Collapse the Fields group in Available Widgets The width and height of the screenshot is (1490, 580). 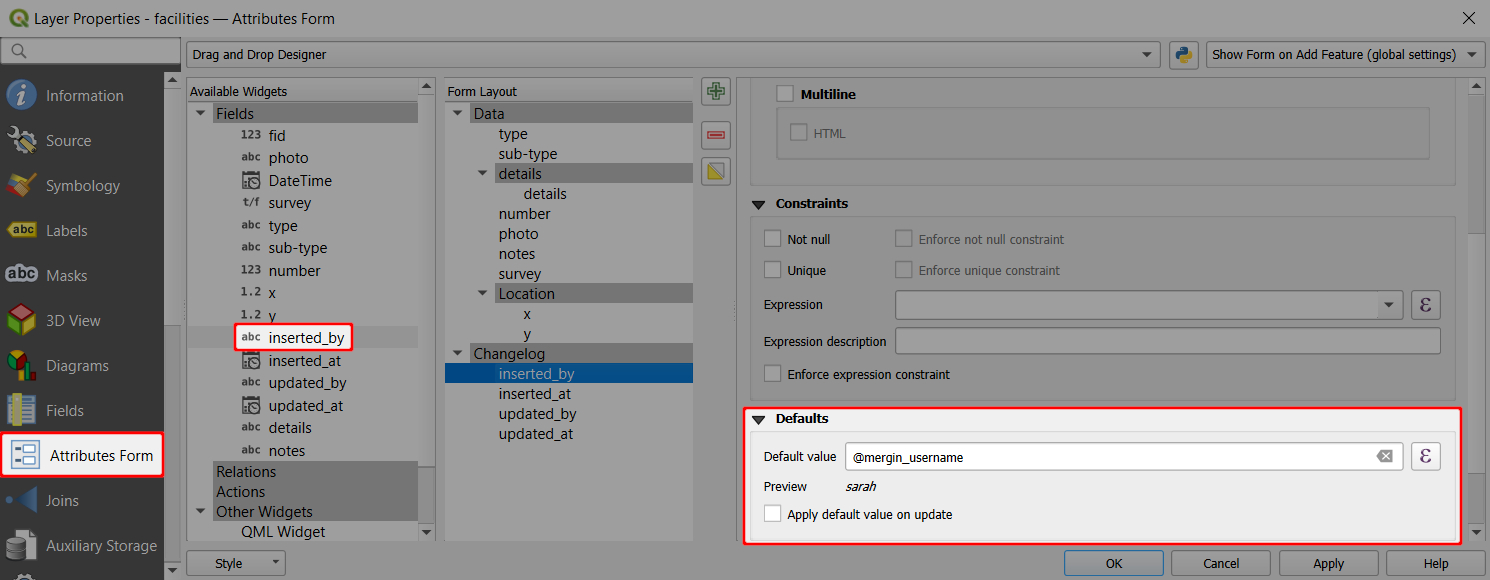[x=201, y=114]
